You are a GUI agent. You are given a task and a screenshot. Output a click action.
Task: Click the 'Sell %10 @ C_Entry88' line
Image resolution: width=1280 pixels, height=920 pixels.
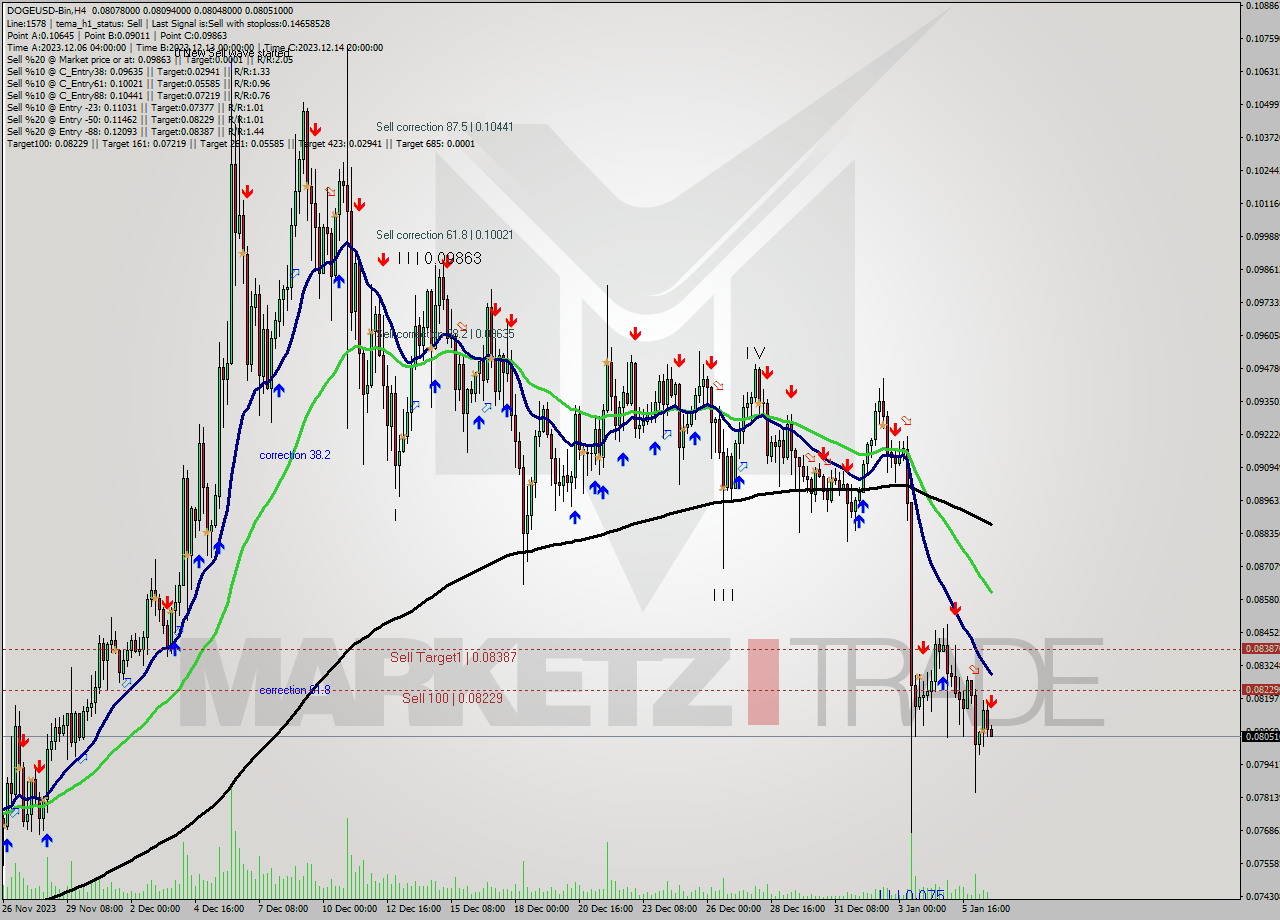(x=138, y=95)
